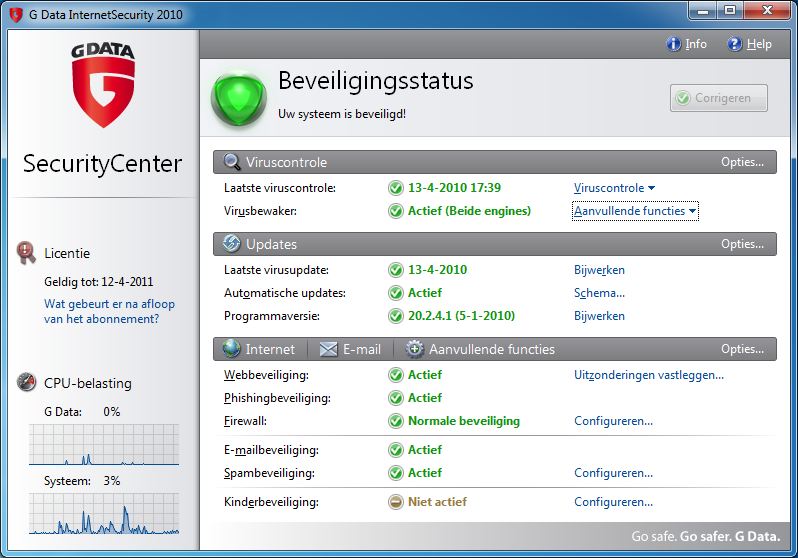Click Configureren... for Kinderbeveiliging
Viewport: 798px width, 558px height.
[x=613, y=501]
